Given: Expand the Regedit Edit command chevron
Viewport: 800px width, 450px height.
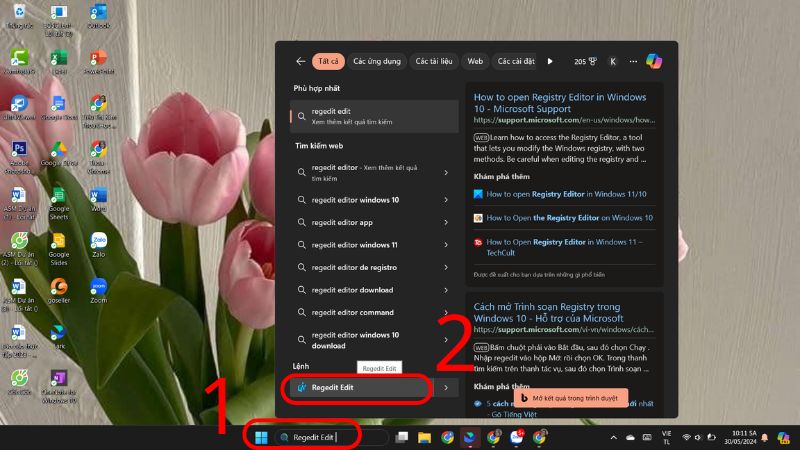Looking at the screenshot, I should [446, 388].
